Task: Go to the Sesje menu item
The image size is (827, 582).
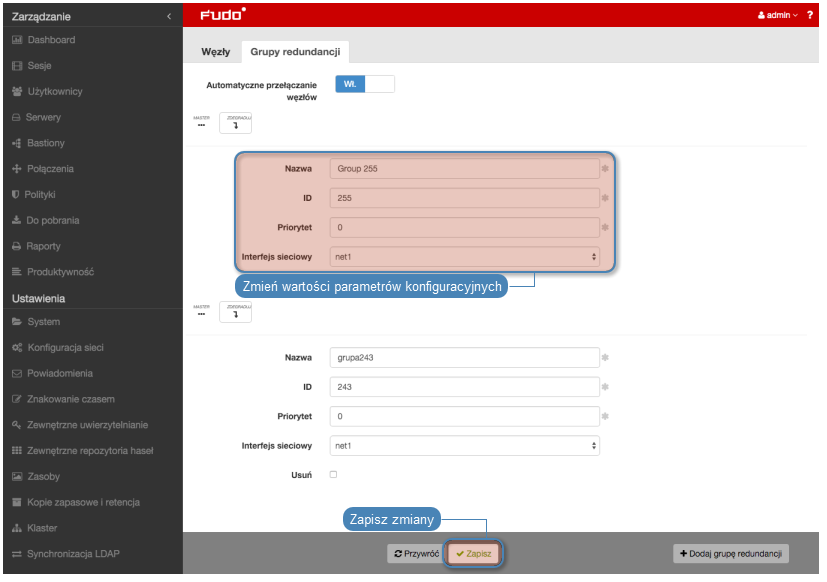Action: coord(40,66)
